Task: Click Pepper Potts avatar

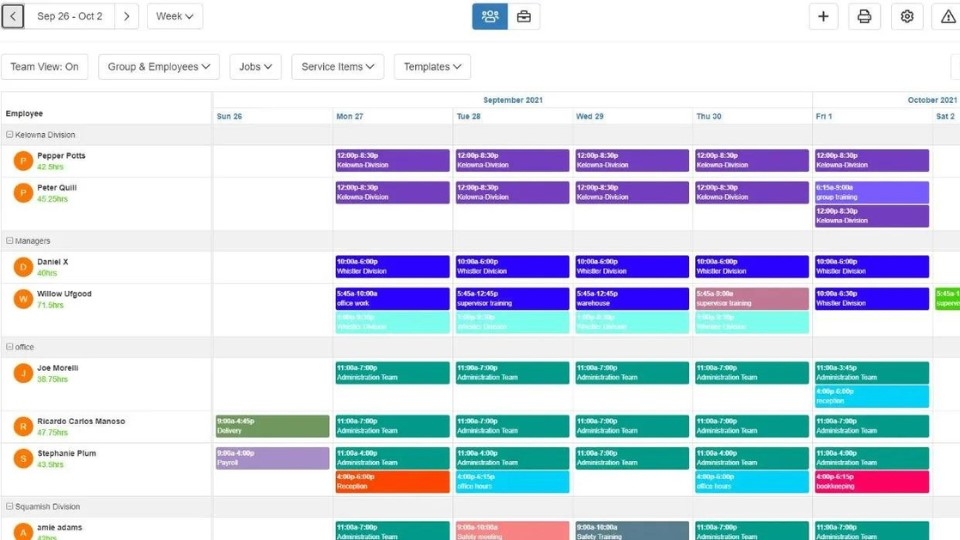Action: click(x=23, y=161)
